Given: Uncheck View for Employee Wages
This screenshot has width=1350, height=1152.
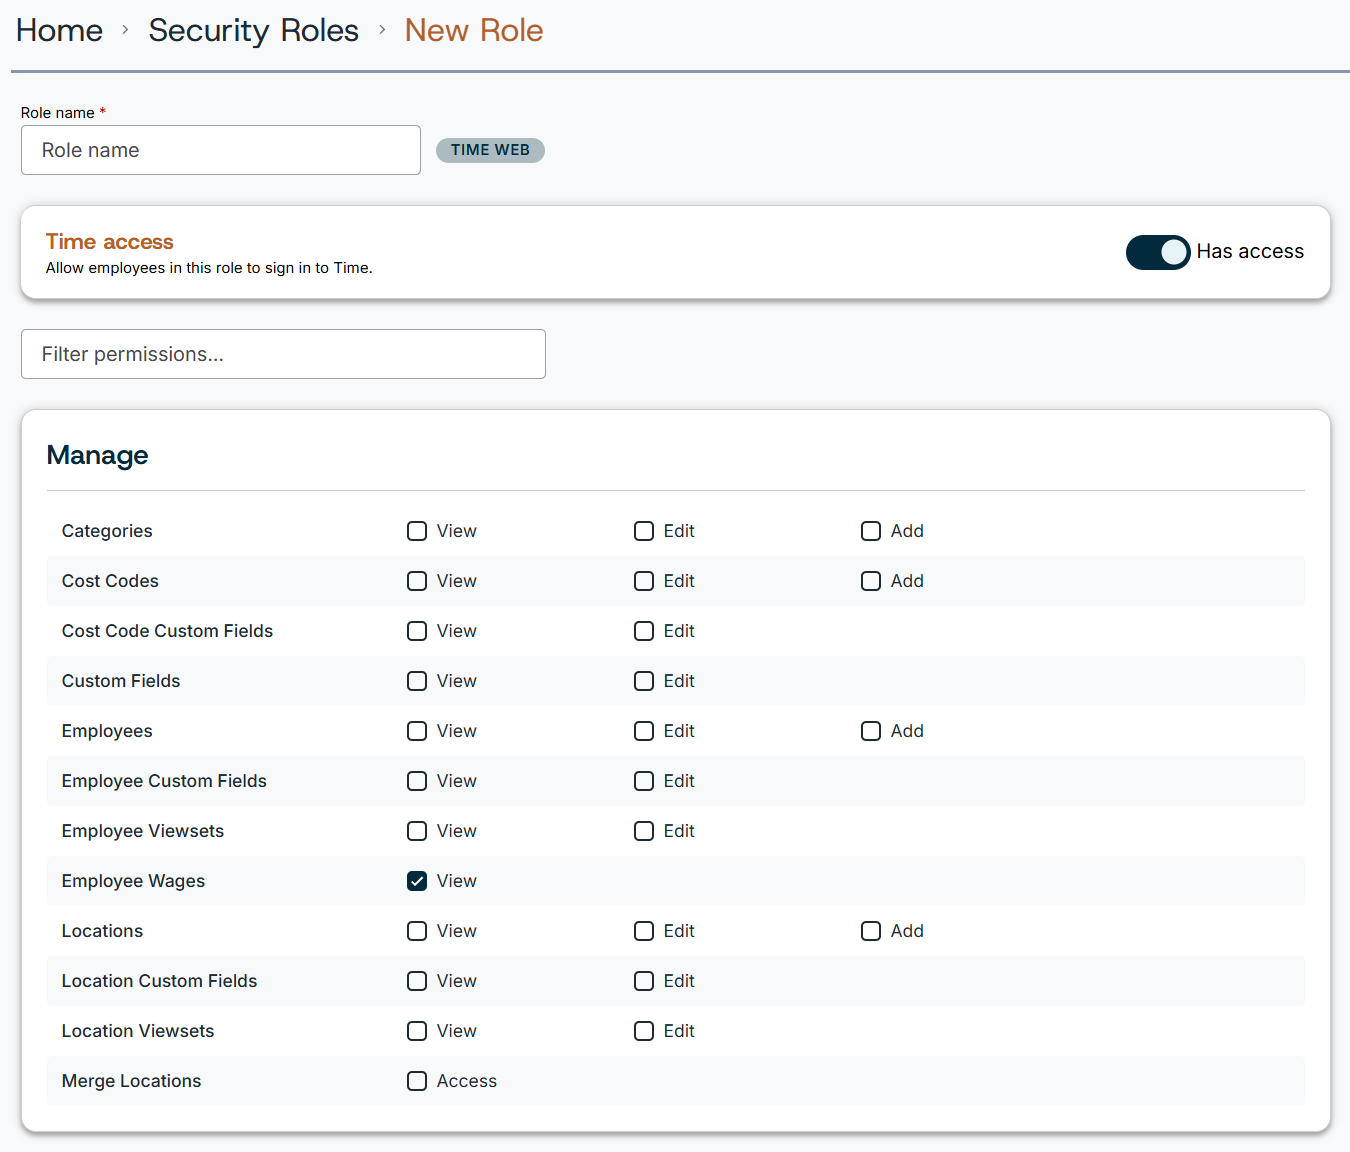Looking at the screenshot, I should pos(417,881).
